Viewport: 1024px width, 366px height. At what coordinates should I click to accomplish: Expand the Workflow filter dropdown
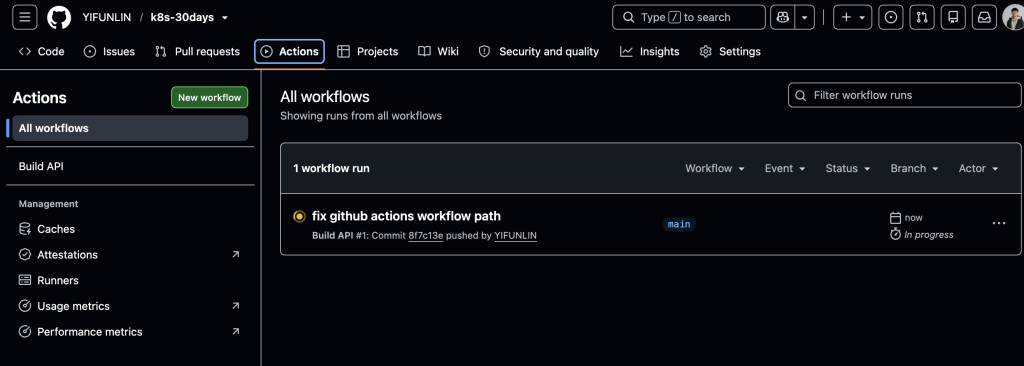click(x=715, y=169)
